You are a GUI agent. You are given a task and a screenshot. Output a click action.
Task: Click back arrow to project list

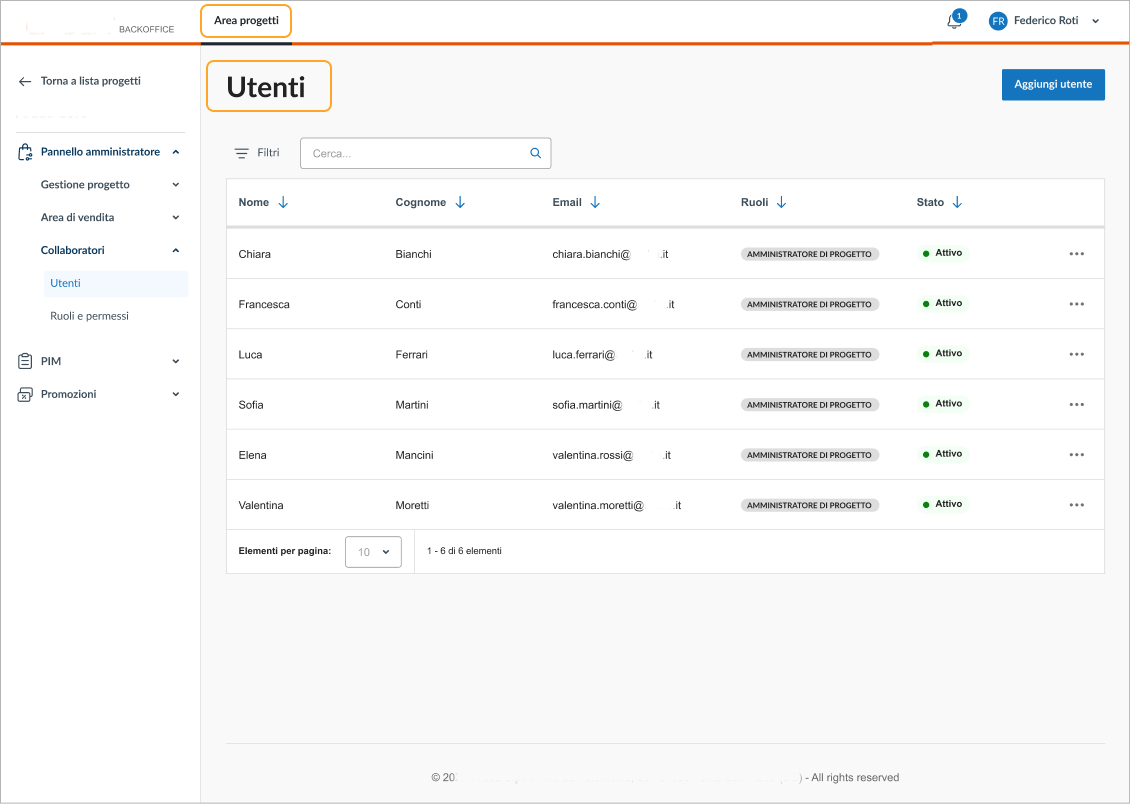25,81
